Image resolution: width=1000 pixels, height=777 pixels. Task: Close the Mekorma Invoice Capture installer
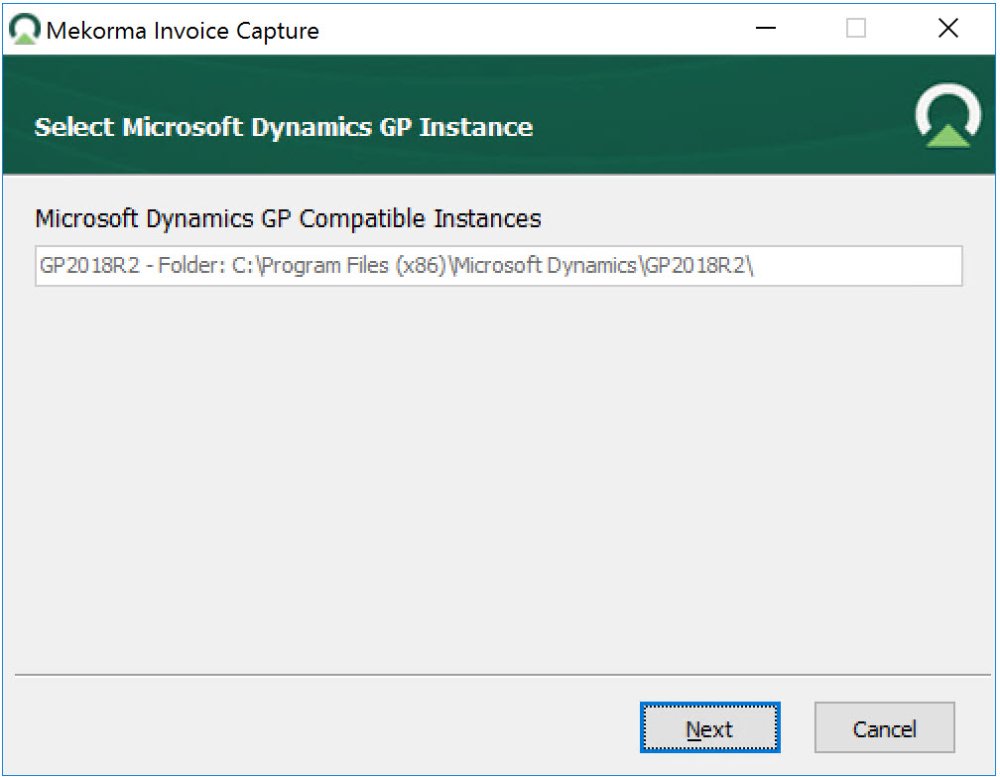[x=948, y=29]
